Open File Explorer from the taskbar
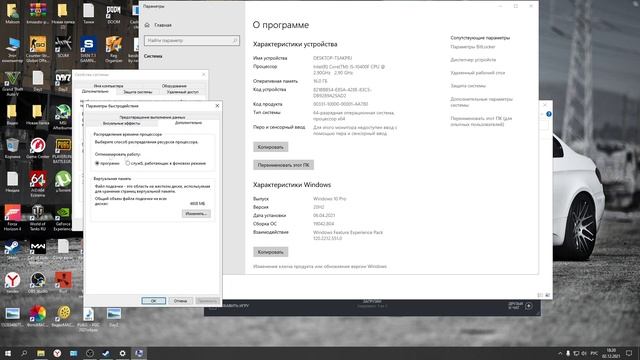The image size is (640, 360). [40, 353]
